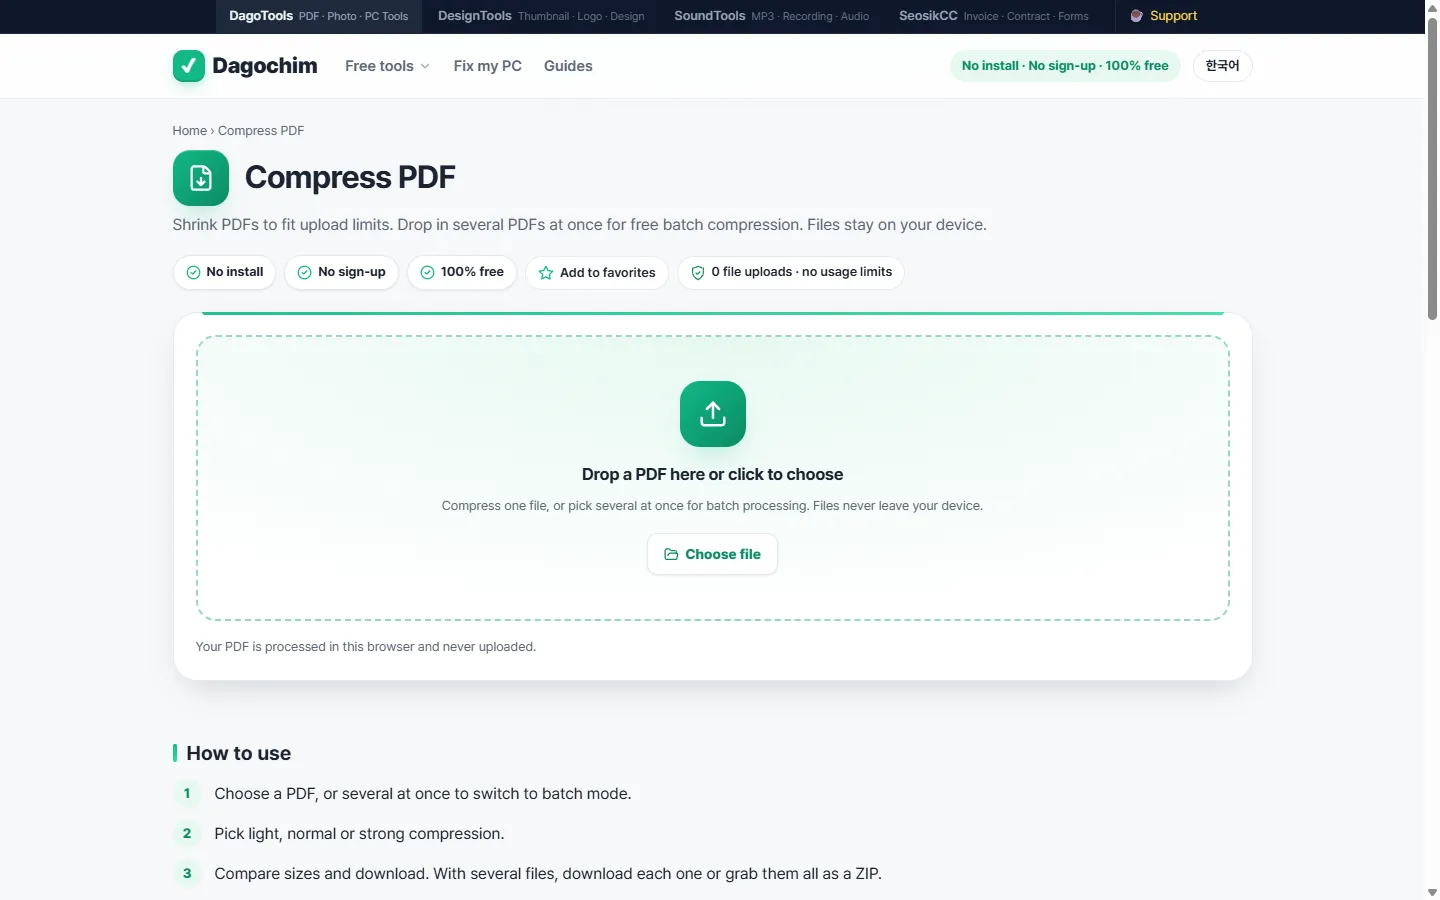Click the star icon in Add to favorites

tap(546, 272)
